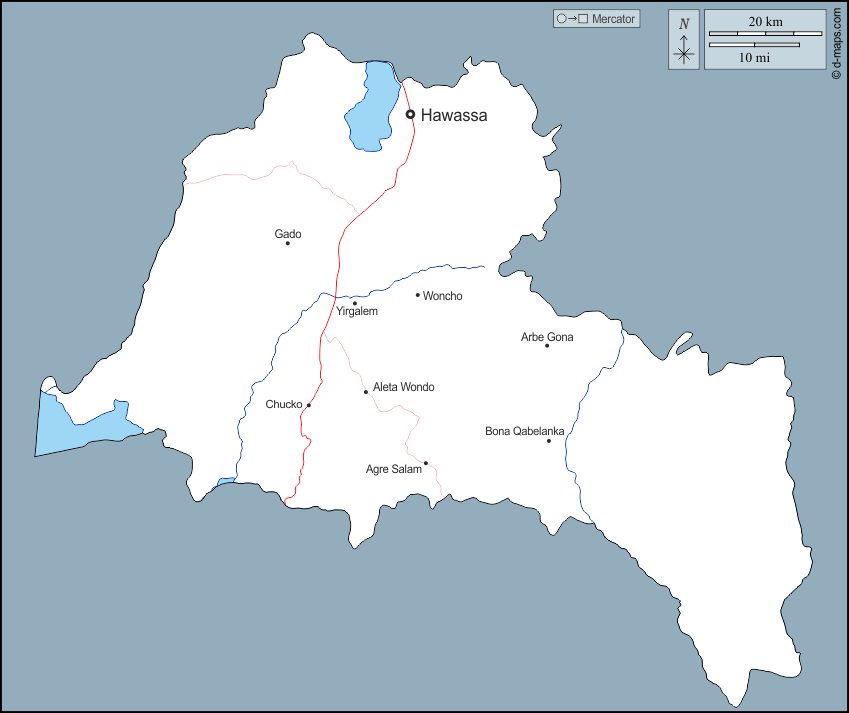Open the d-maps.com copyright link
Image resolution: width=849 pixels, height=713 pixels.
click(836, 44)
